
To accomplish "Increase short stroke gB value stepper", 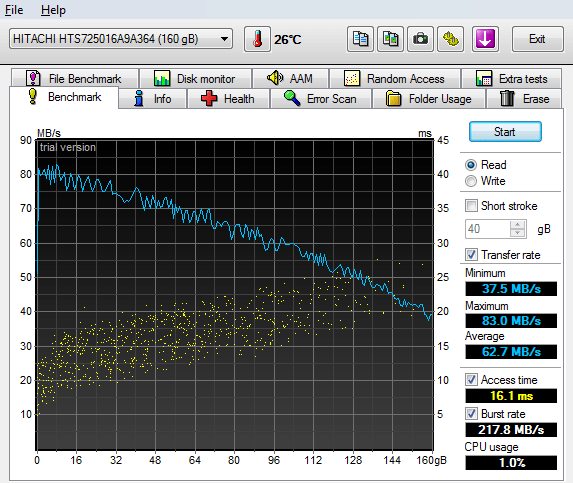I will pos(517,225).
